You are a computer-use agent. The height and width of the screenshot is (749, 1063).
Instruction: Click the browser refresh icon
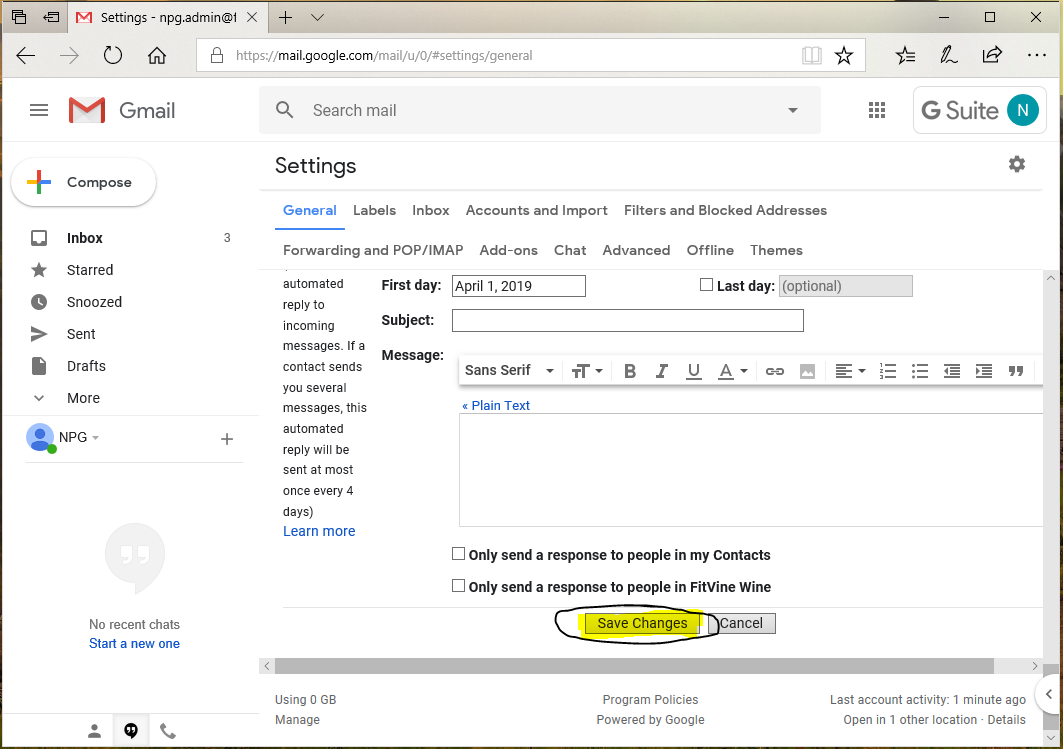tap(113, 55)
